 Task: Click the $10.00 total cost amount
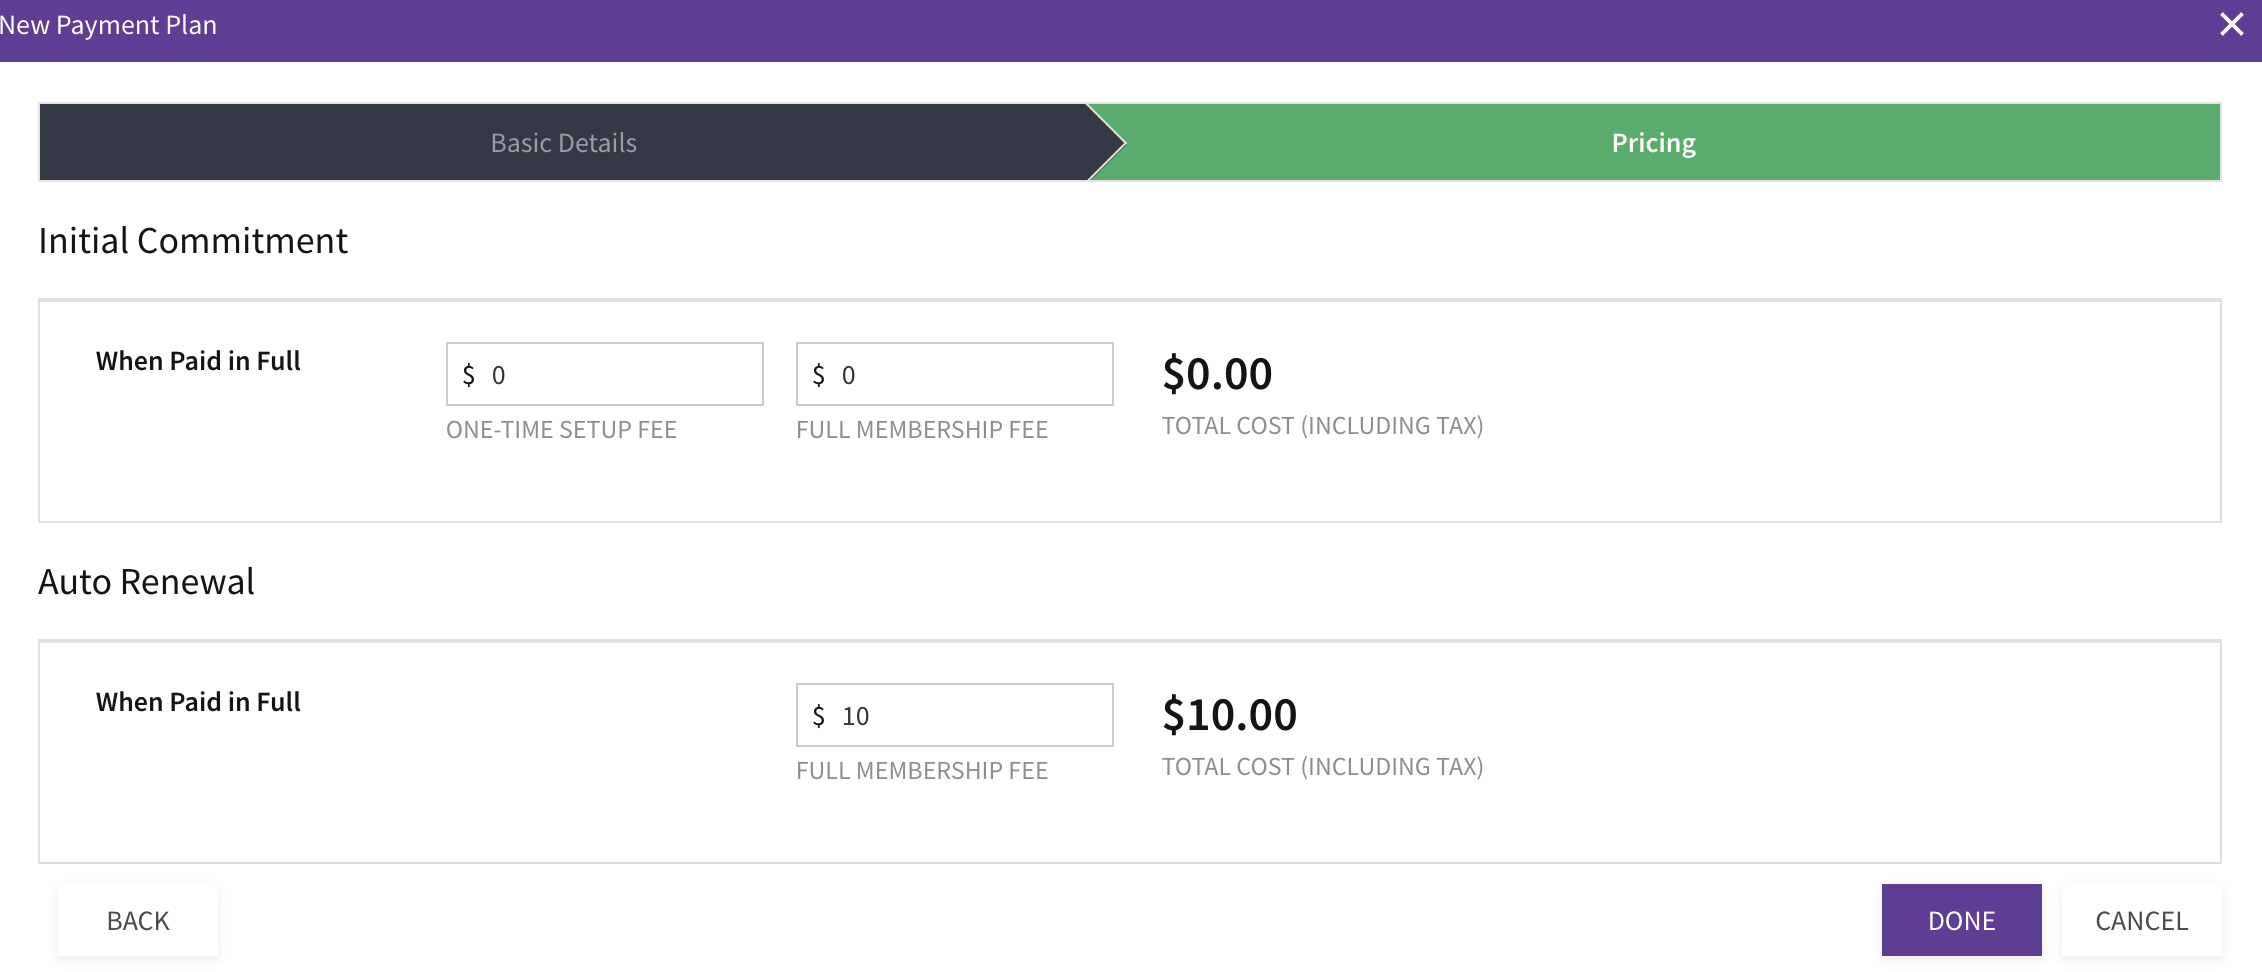(1229, 715)
